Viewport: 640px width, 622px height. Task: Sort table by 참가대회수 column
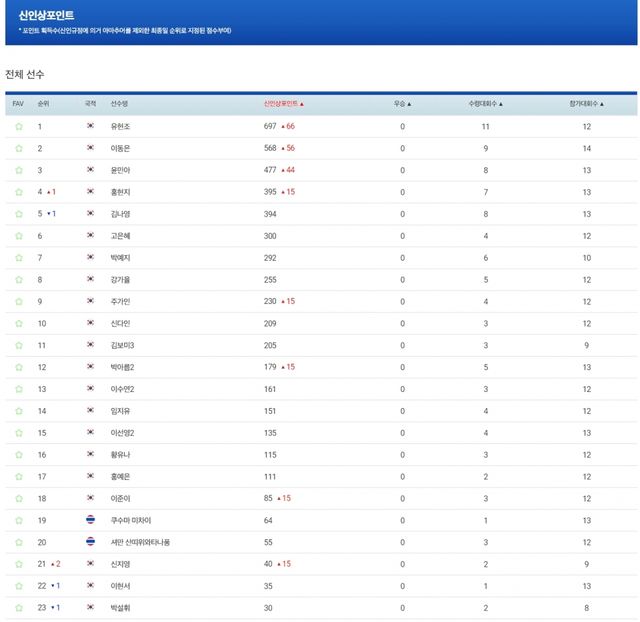coord(586,103)
